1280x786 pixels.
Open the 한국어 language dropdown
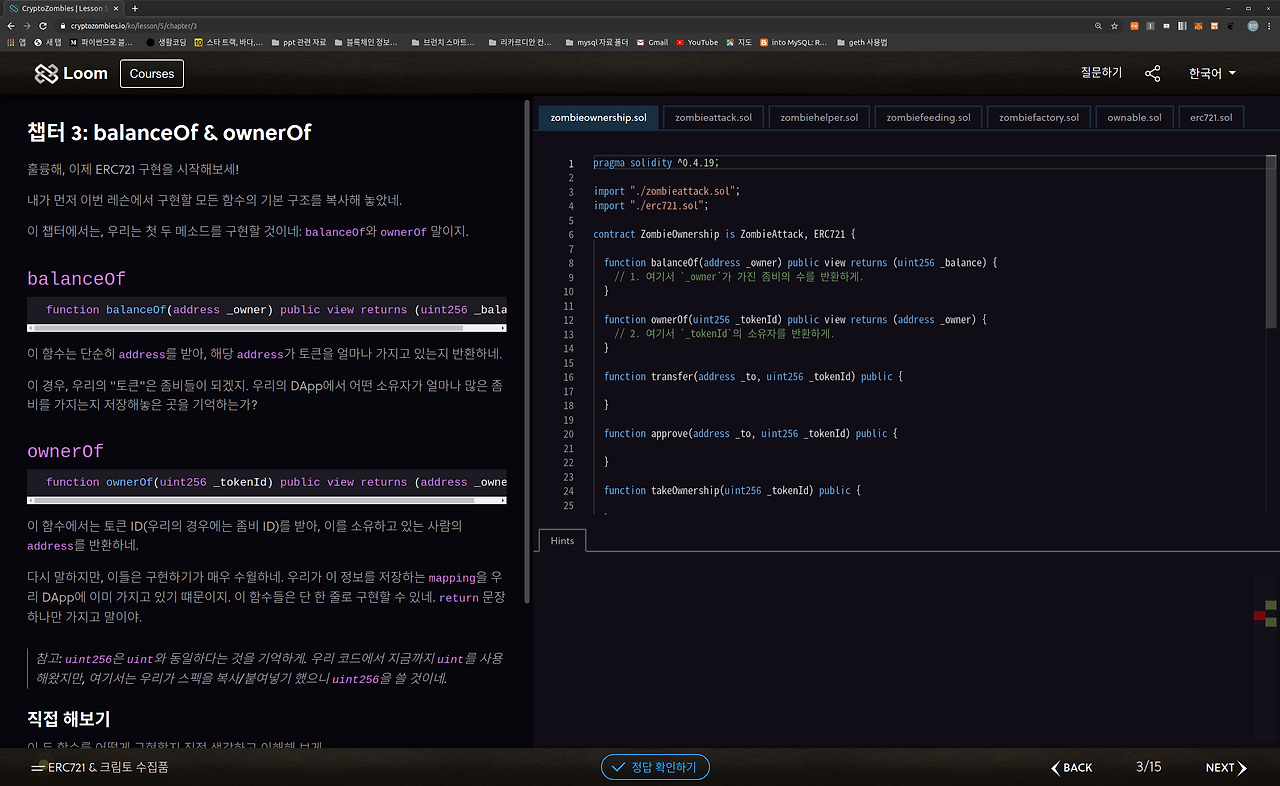1212,73
